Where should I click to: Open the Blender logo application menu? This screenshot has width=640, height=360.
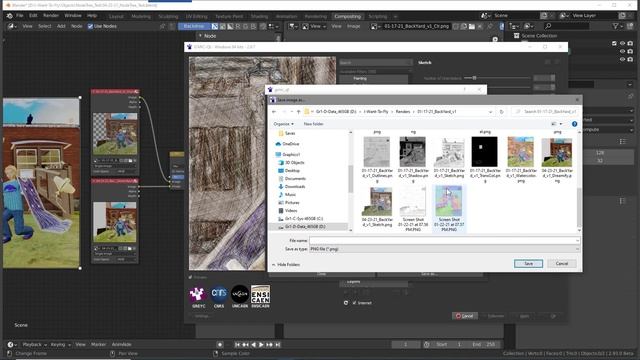pos(9,16)
